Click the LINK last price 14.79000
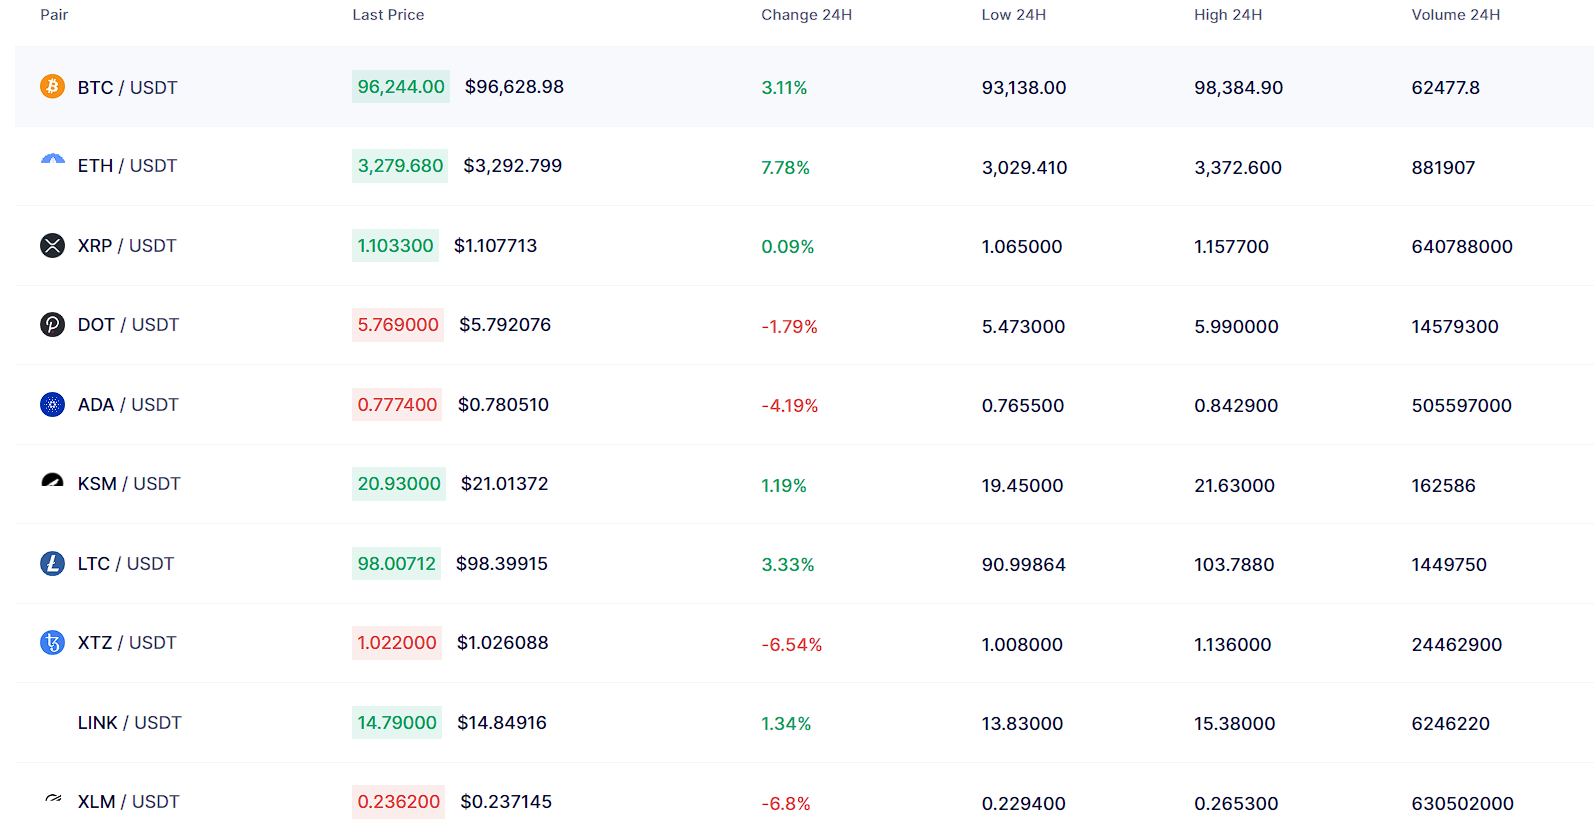Viewport: 1594px width, 828px height. coord(397,723)
